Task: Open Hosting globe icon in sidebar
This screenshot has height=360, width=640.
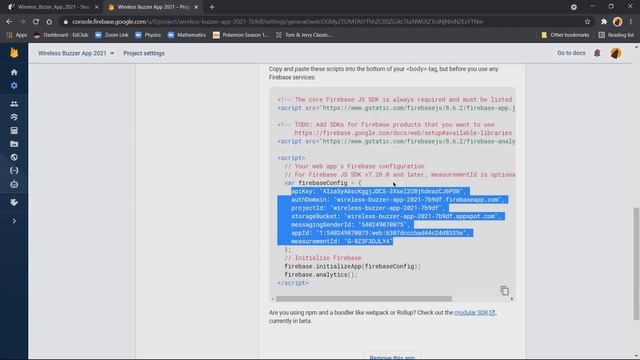Action: pyautogui.click(x=14, y=157)
